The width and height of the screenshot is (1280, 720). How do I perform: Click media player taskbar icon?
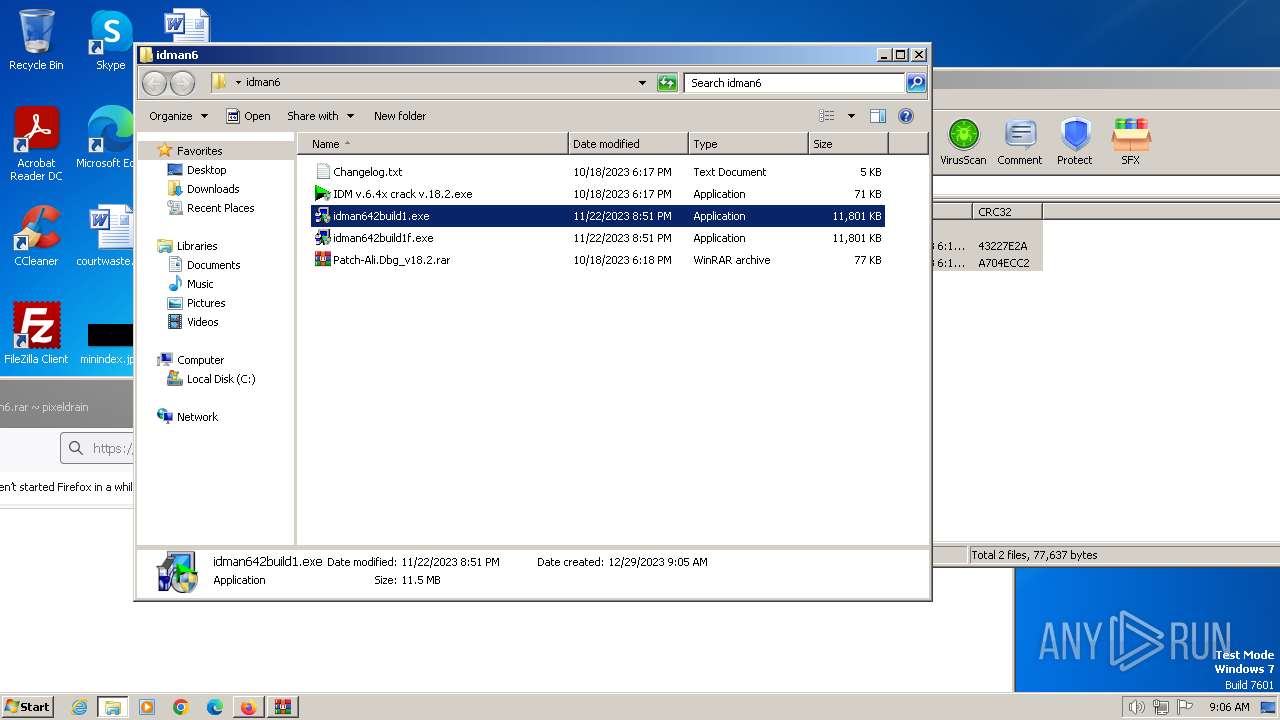147,707
